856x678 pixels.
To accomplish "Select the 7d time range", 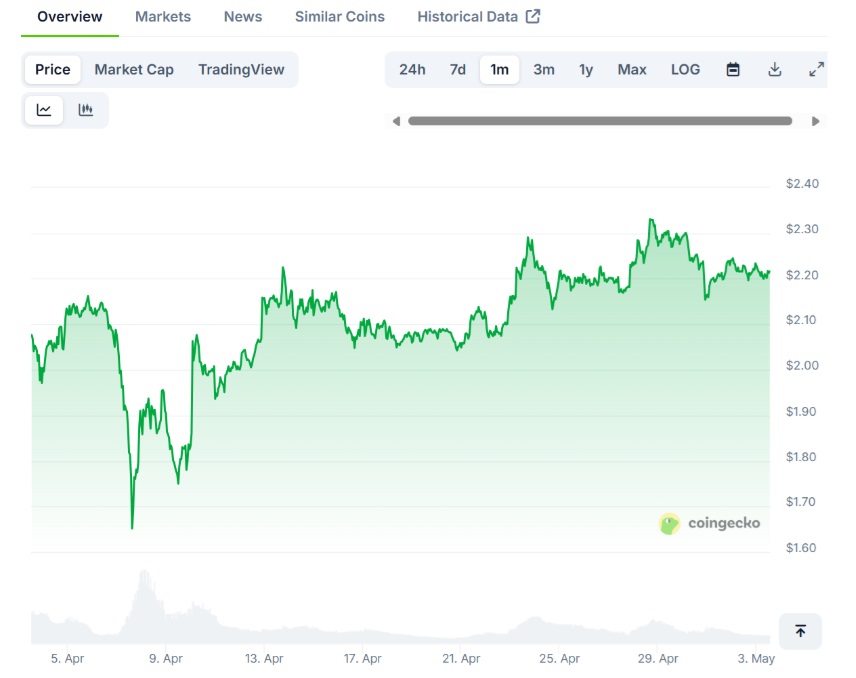I will pos(457,70).
